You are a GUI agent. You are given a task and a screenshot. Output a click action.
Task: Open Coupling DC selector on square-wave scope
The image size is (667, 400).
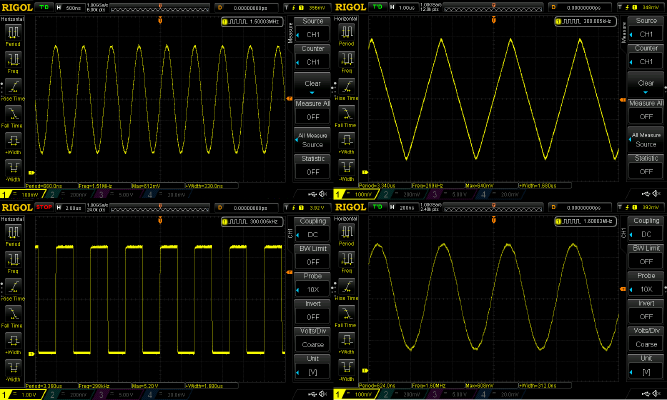313,229
